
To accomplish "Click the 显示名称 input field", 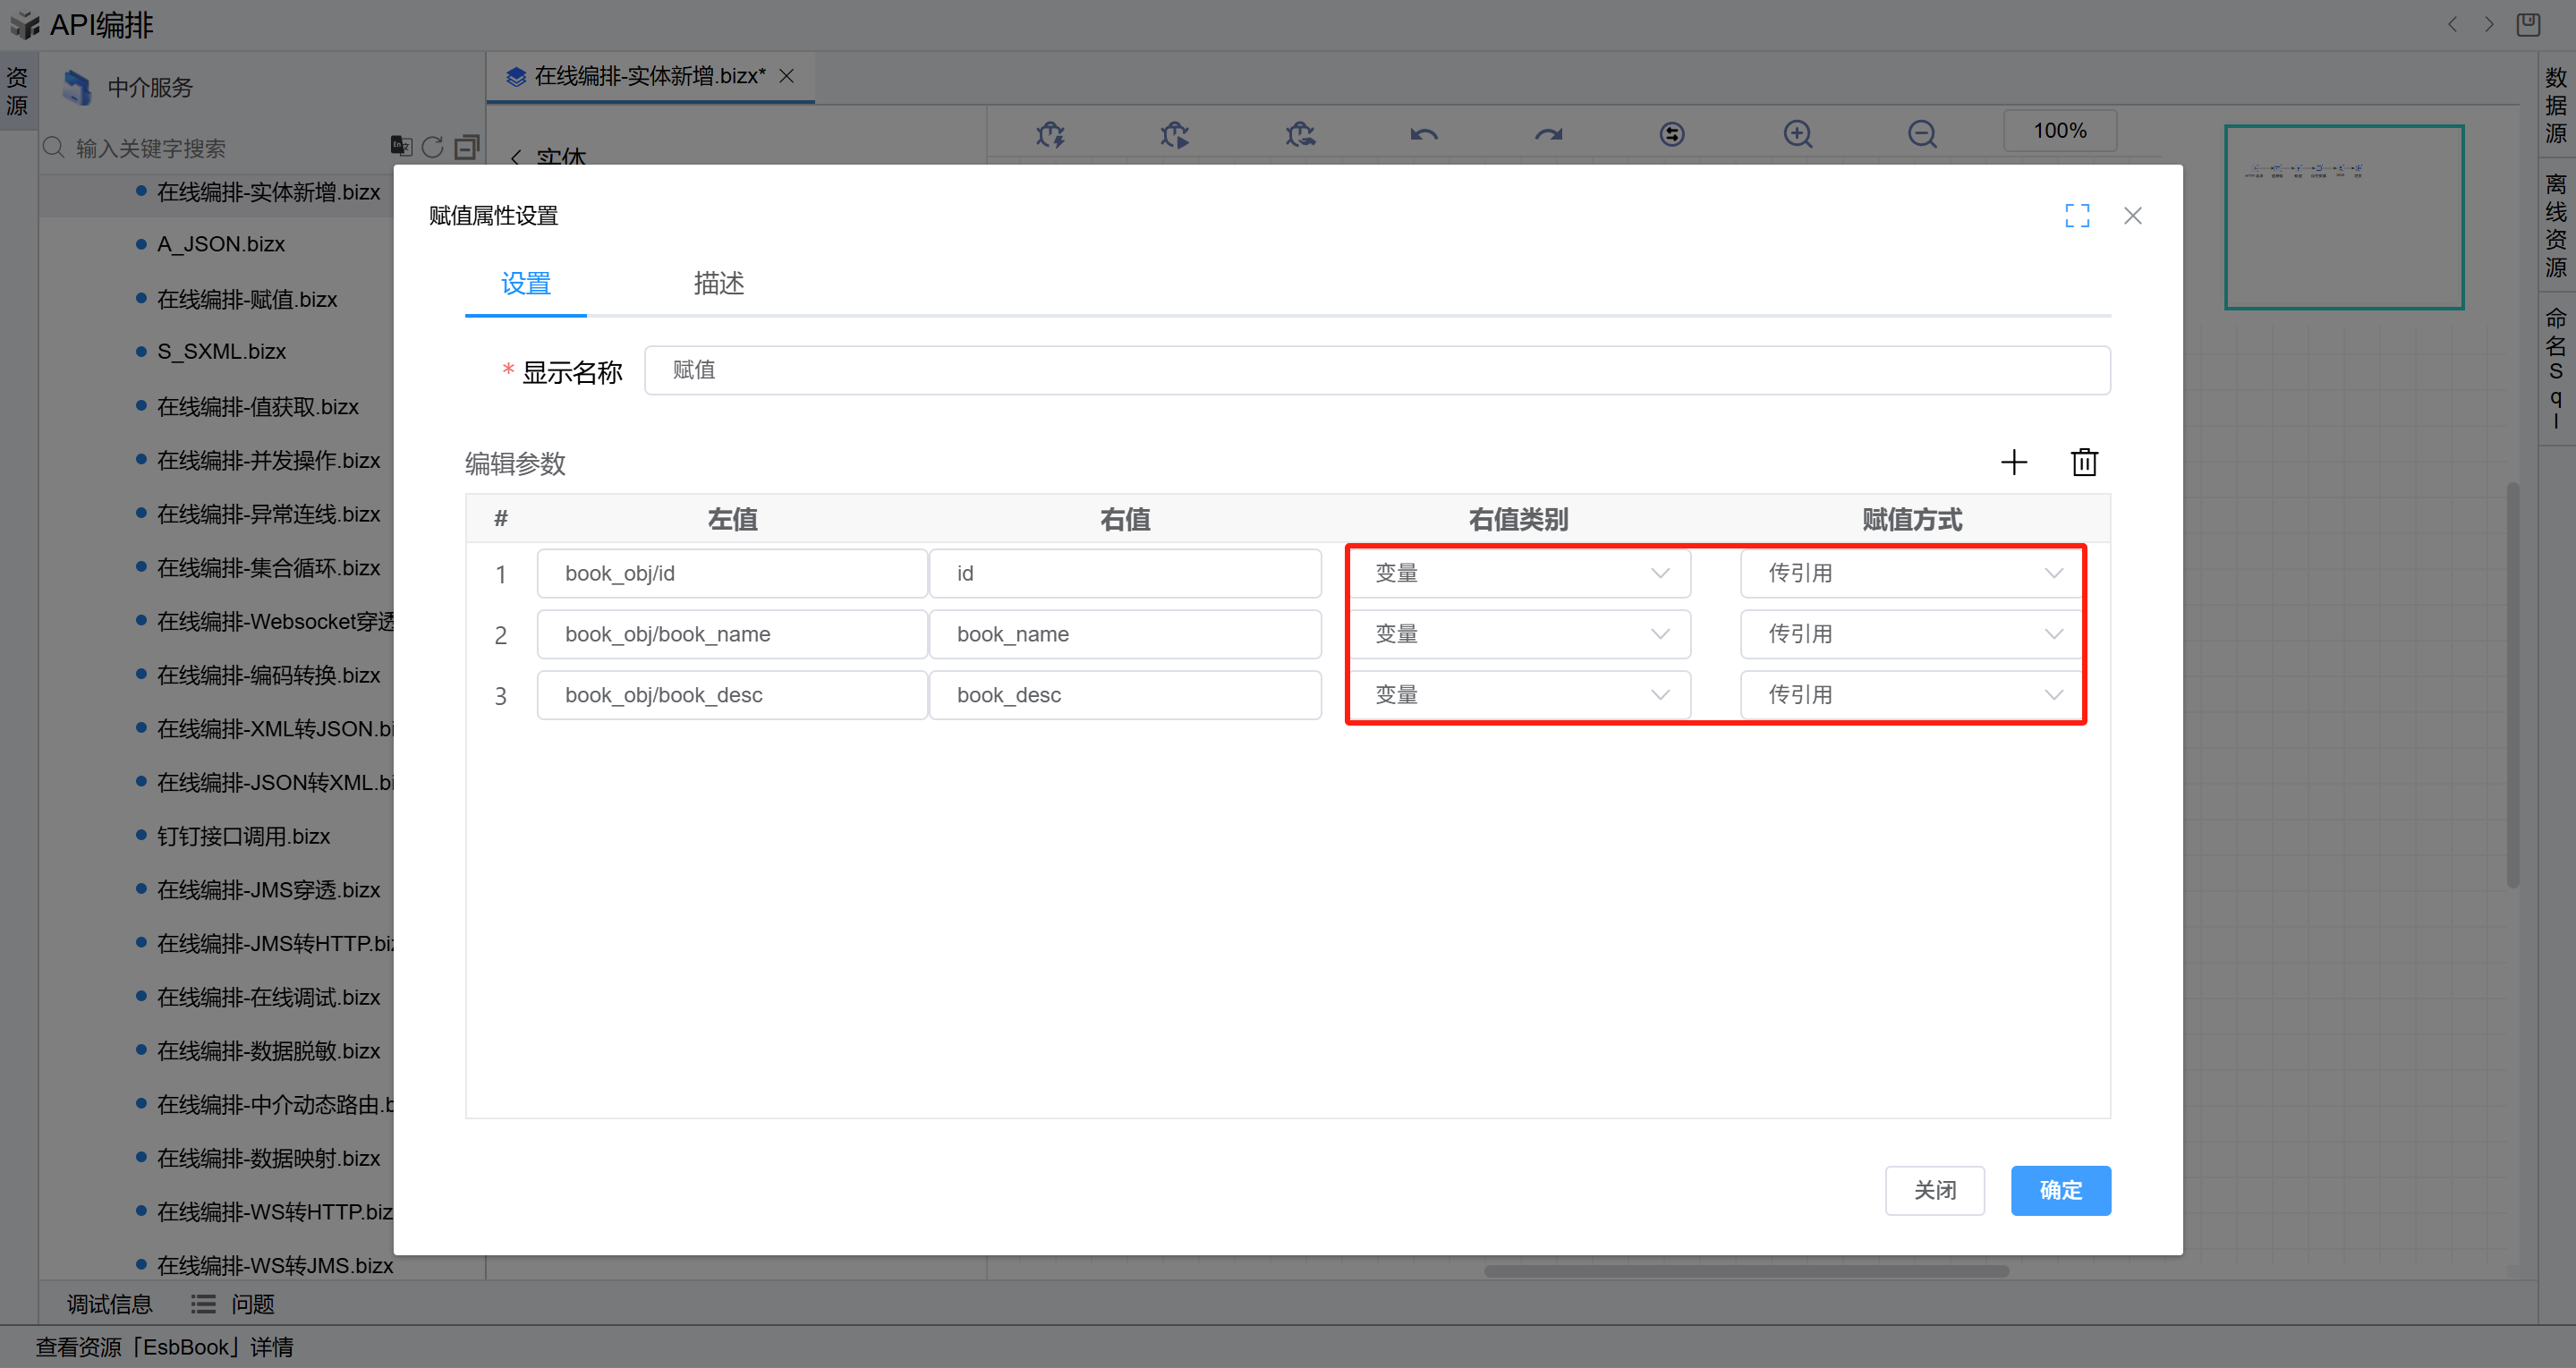I will [x=1376, y=371].
